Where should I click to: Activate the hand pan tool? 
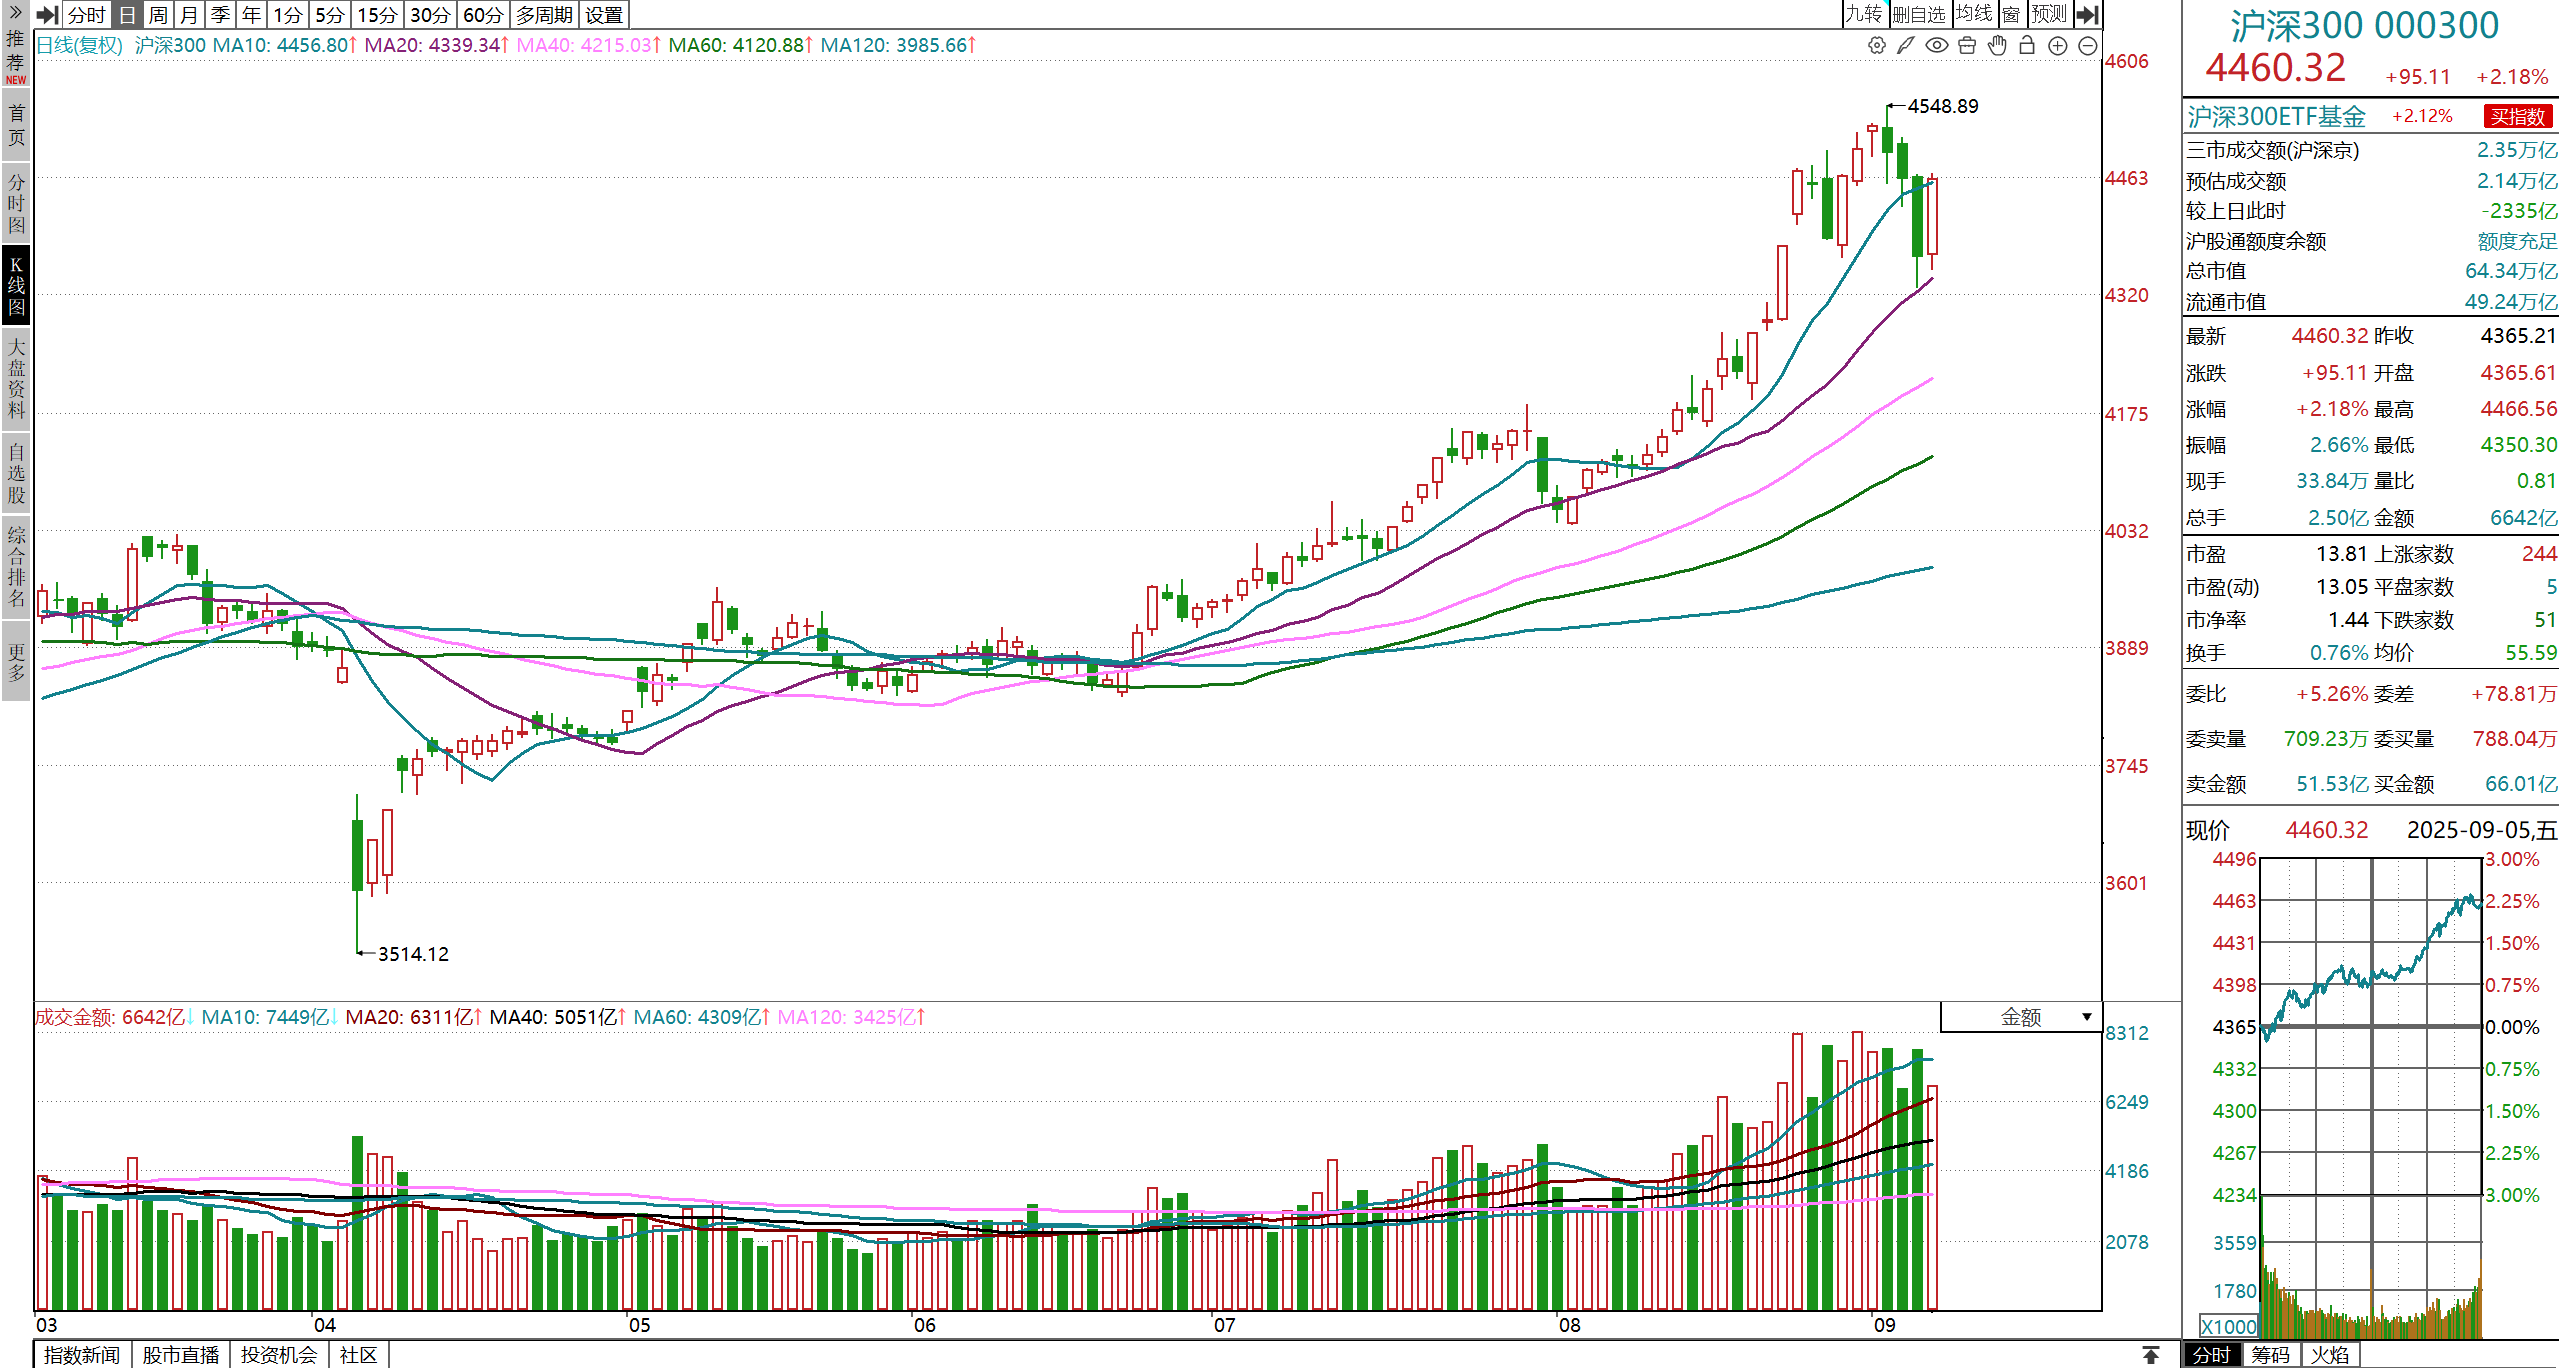[x=1997, y=45]
